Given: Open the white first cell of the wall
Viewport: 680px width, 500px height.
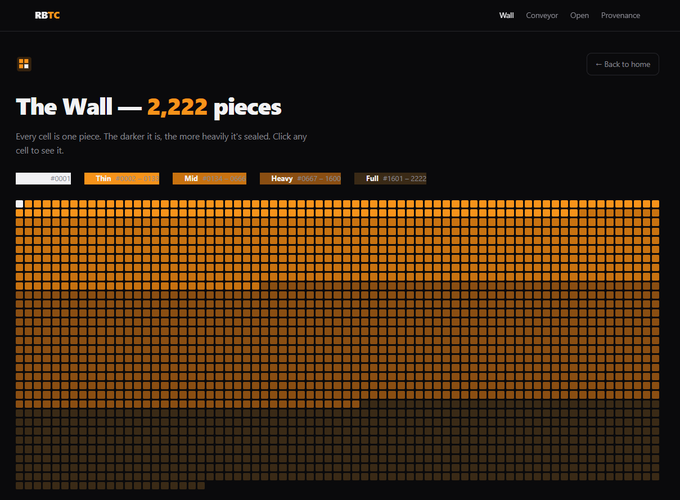Looking at the screenshot, I should [20, 204].
